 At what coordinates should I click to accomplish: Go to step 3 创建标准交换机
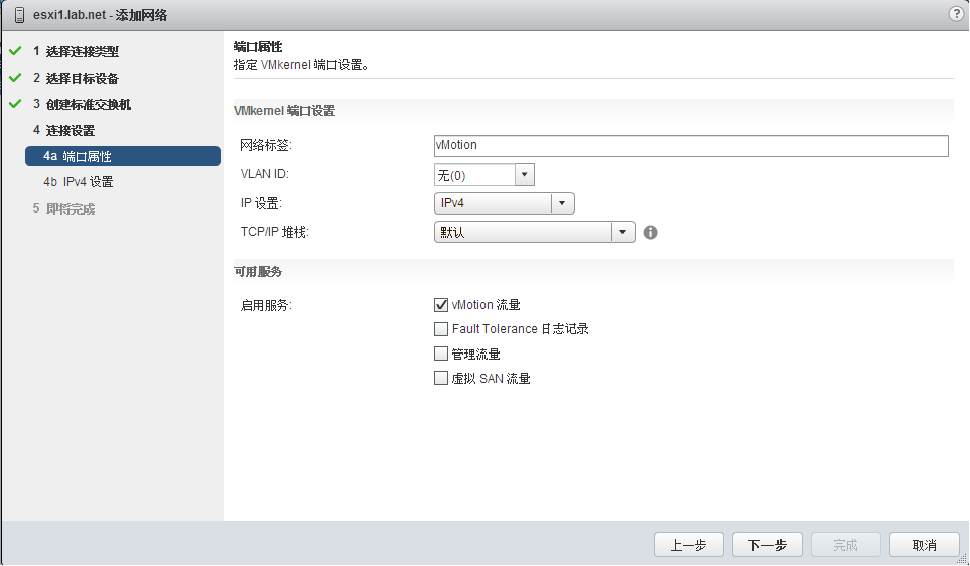pos(82,104)
